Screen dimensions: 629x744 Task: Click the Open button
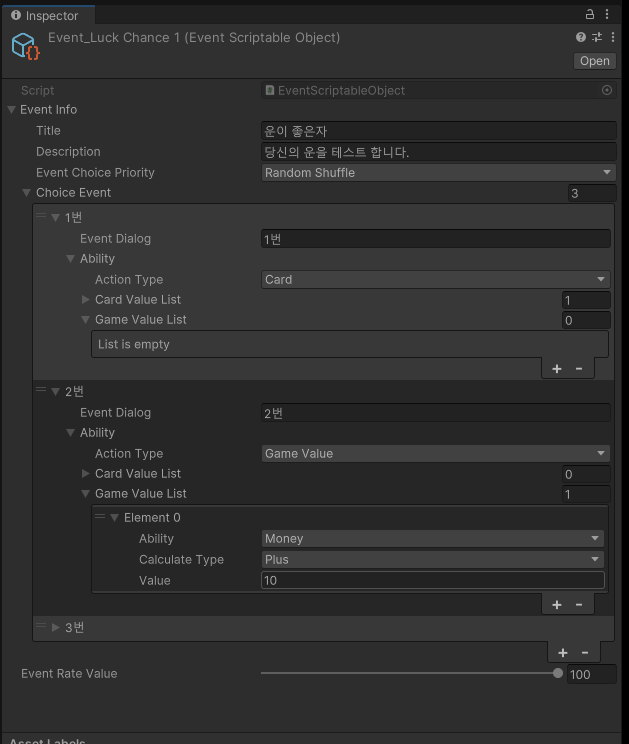[x=594, y=61]
